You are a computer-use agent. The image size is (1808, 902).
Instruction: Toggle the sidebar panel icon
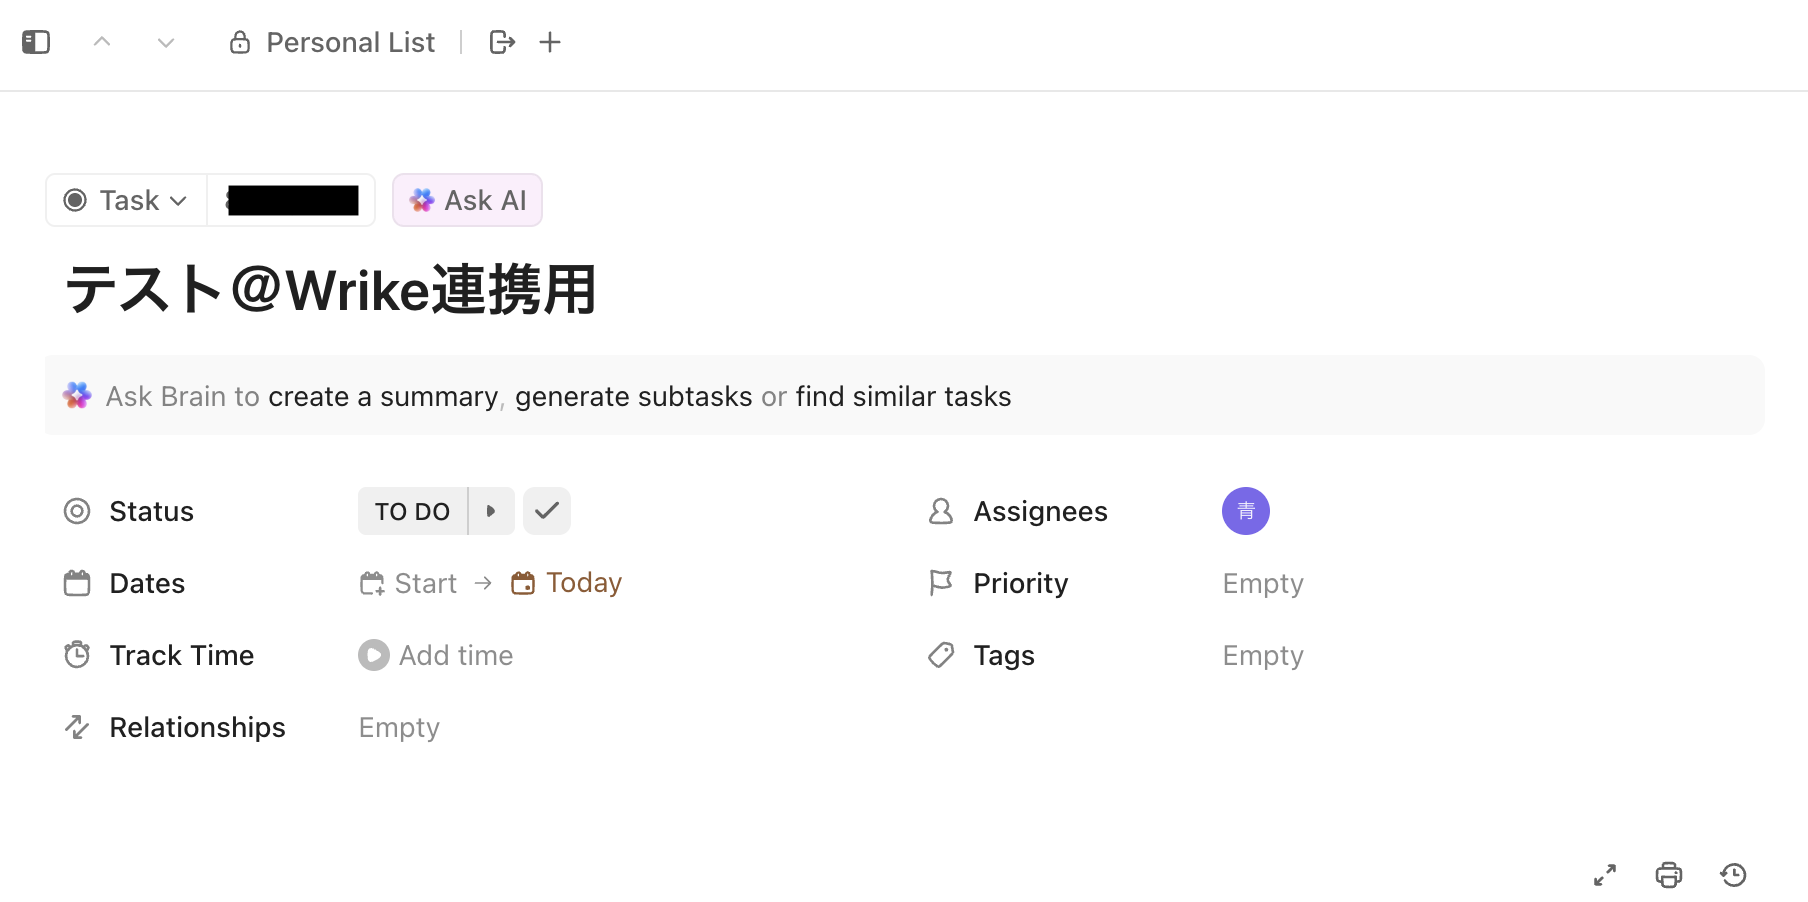tap(36, 42)
